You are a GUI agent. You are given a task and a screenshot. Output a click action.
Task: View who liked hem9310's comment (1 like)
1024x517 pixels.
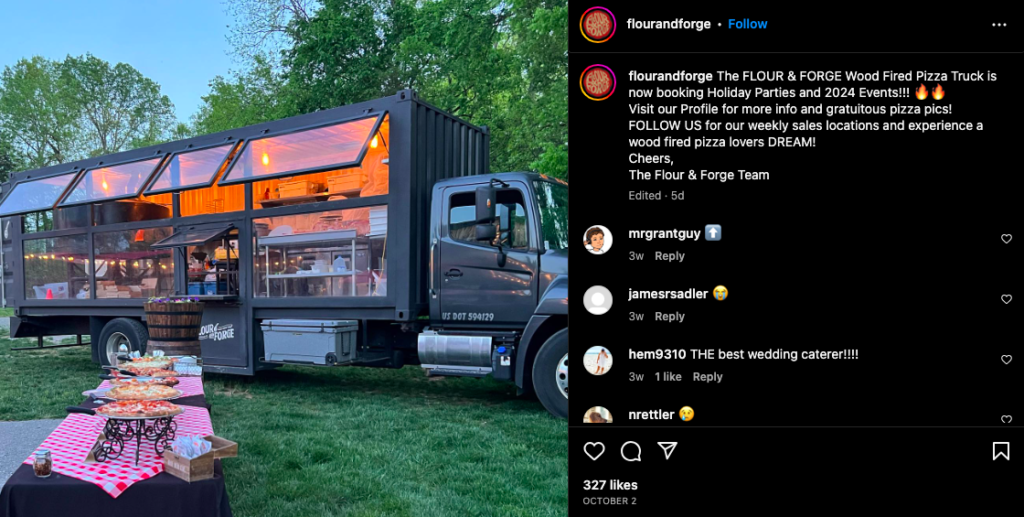(x=667, y=377)
